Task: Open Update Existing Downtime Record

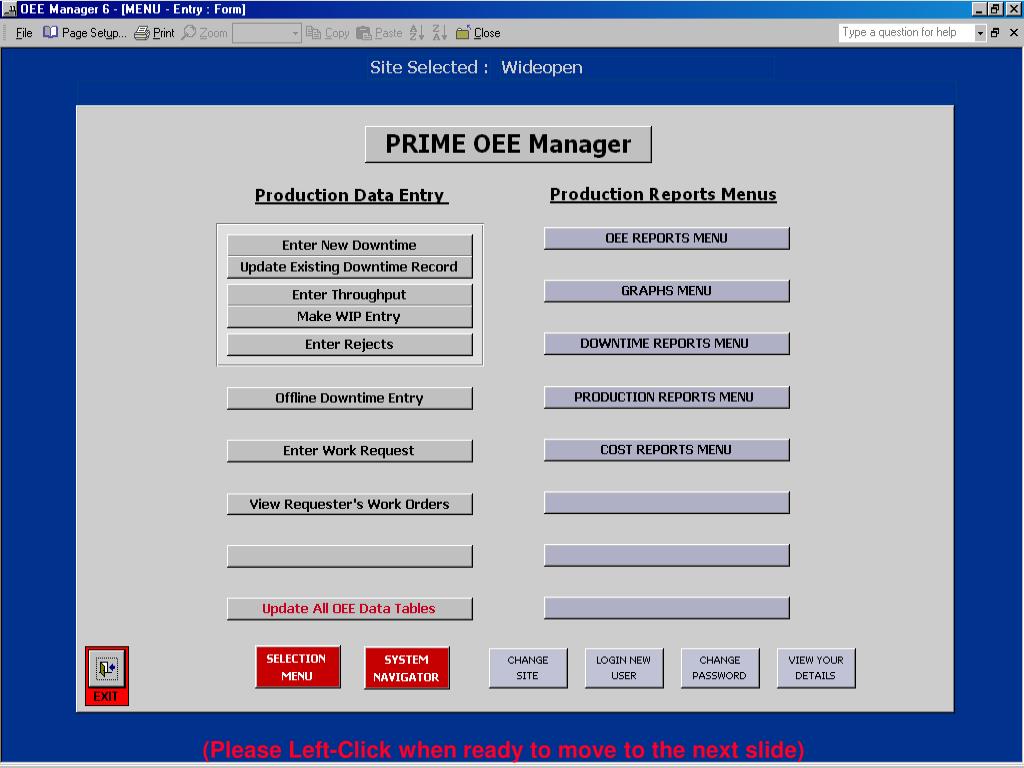Action: pos(349,267)
